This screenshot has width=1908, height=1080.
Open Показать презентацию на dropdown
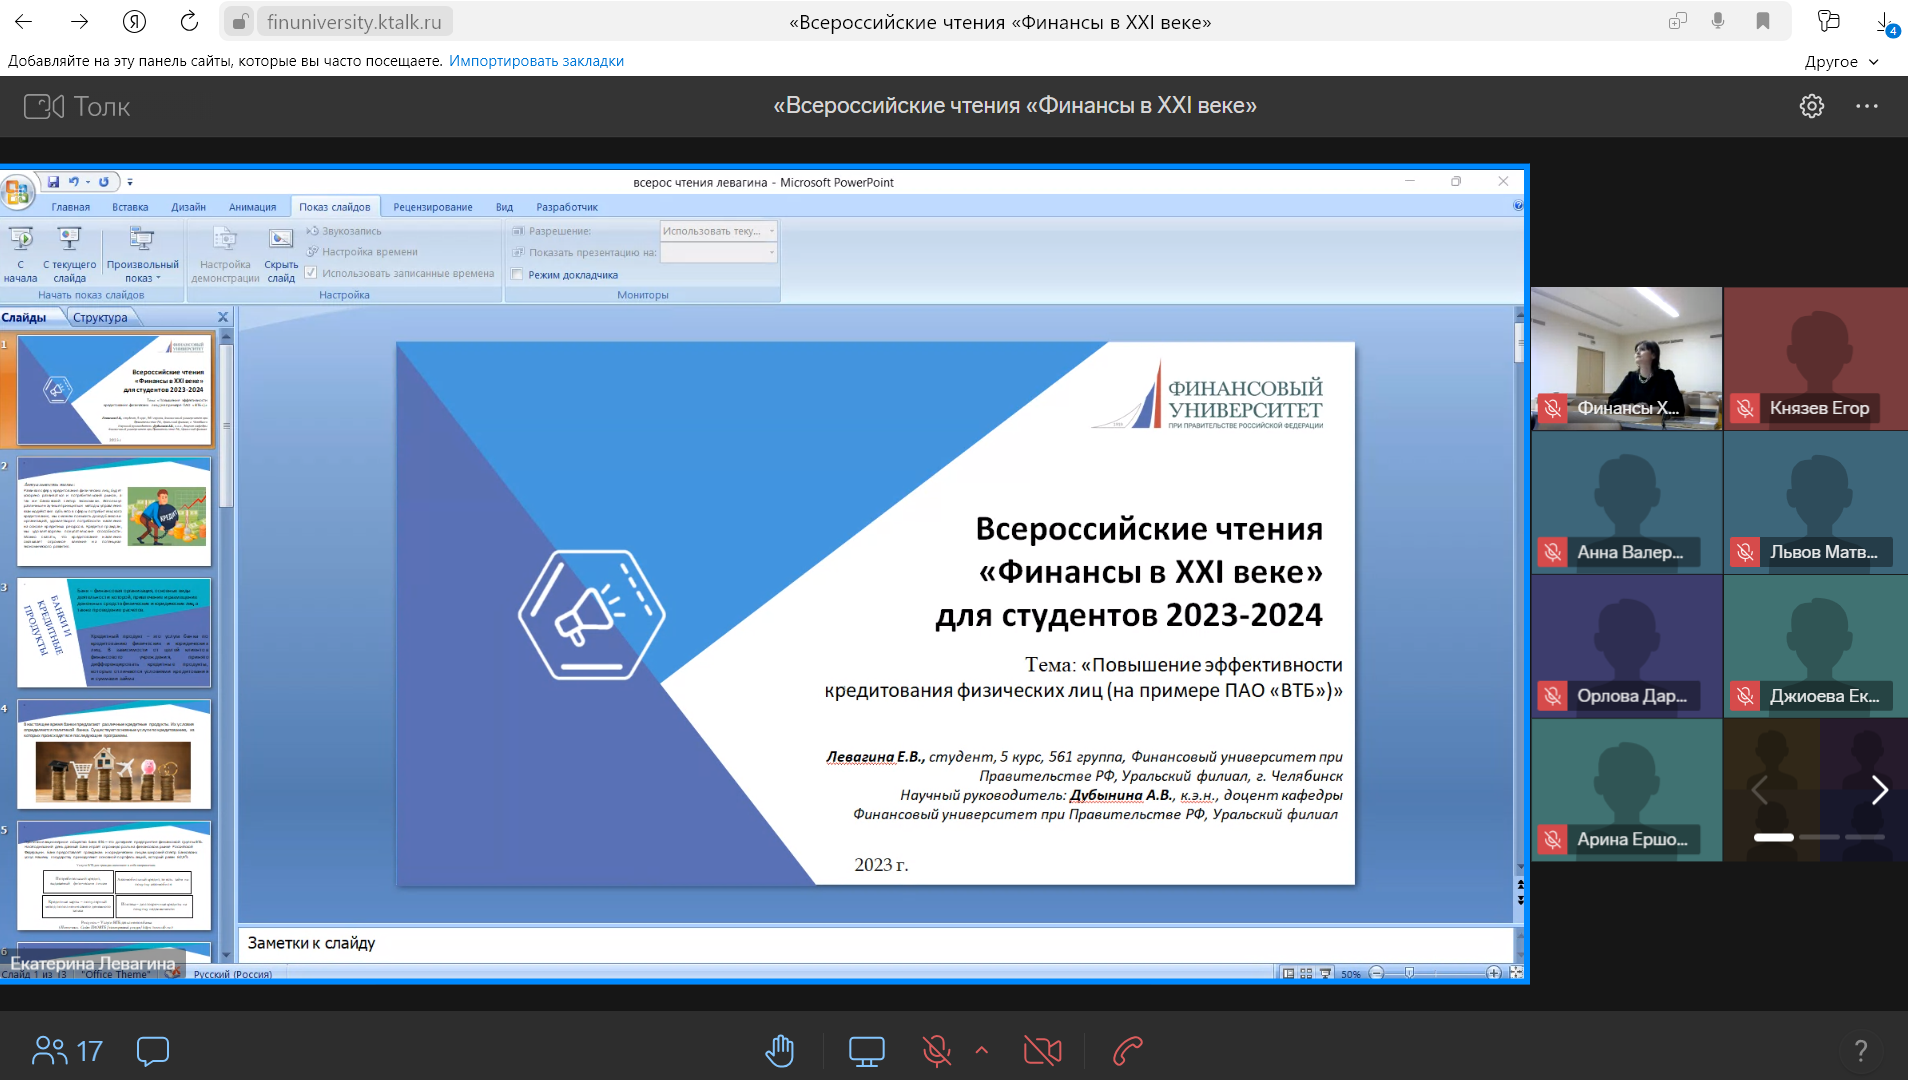(x=718, y=252)
